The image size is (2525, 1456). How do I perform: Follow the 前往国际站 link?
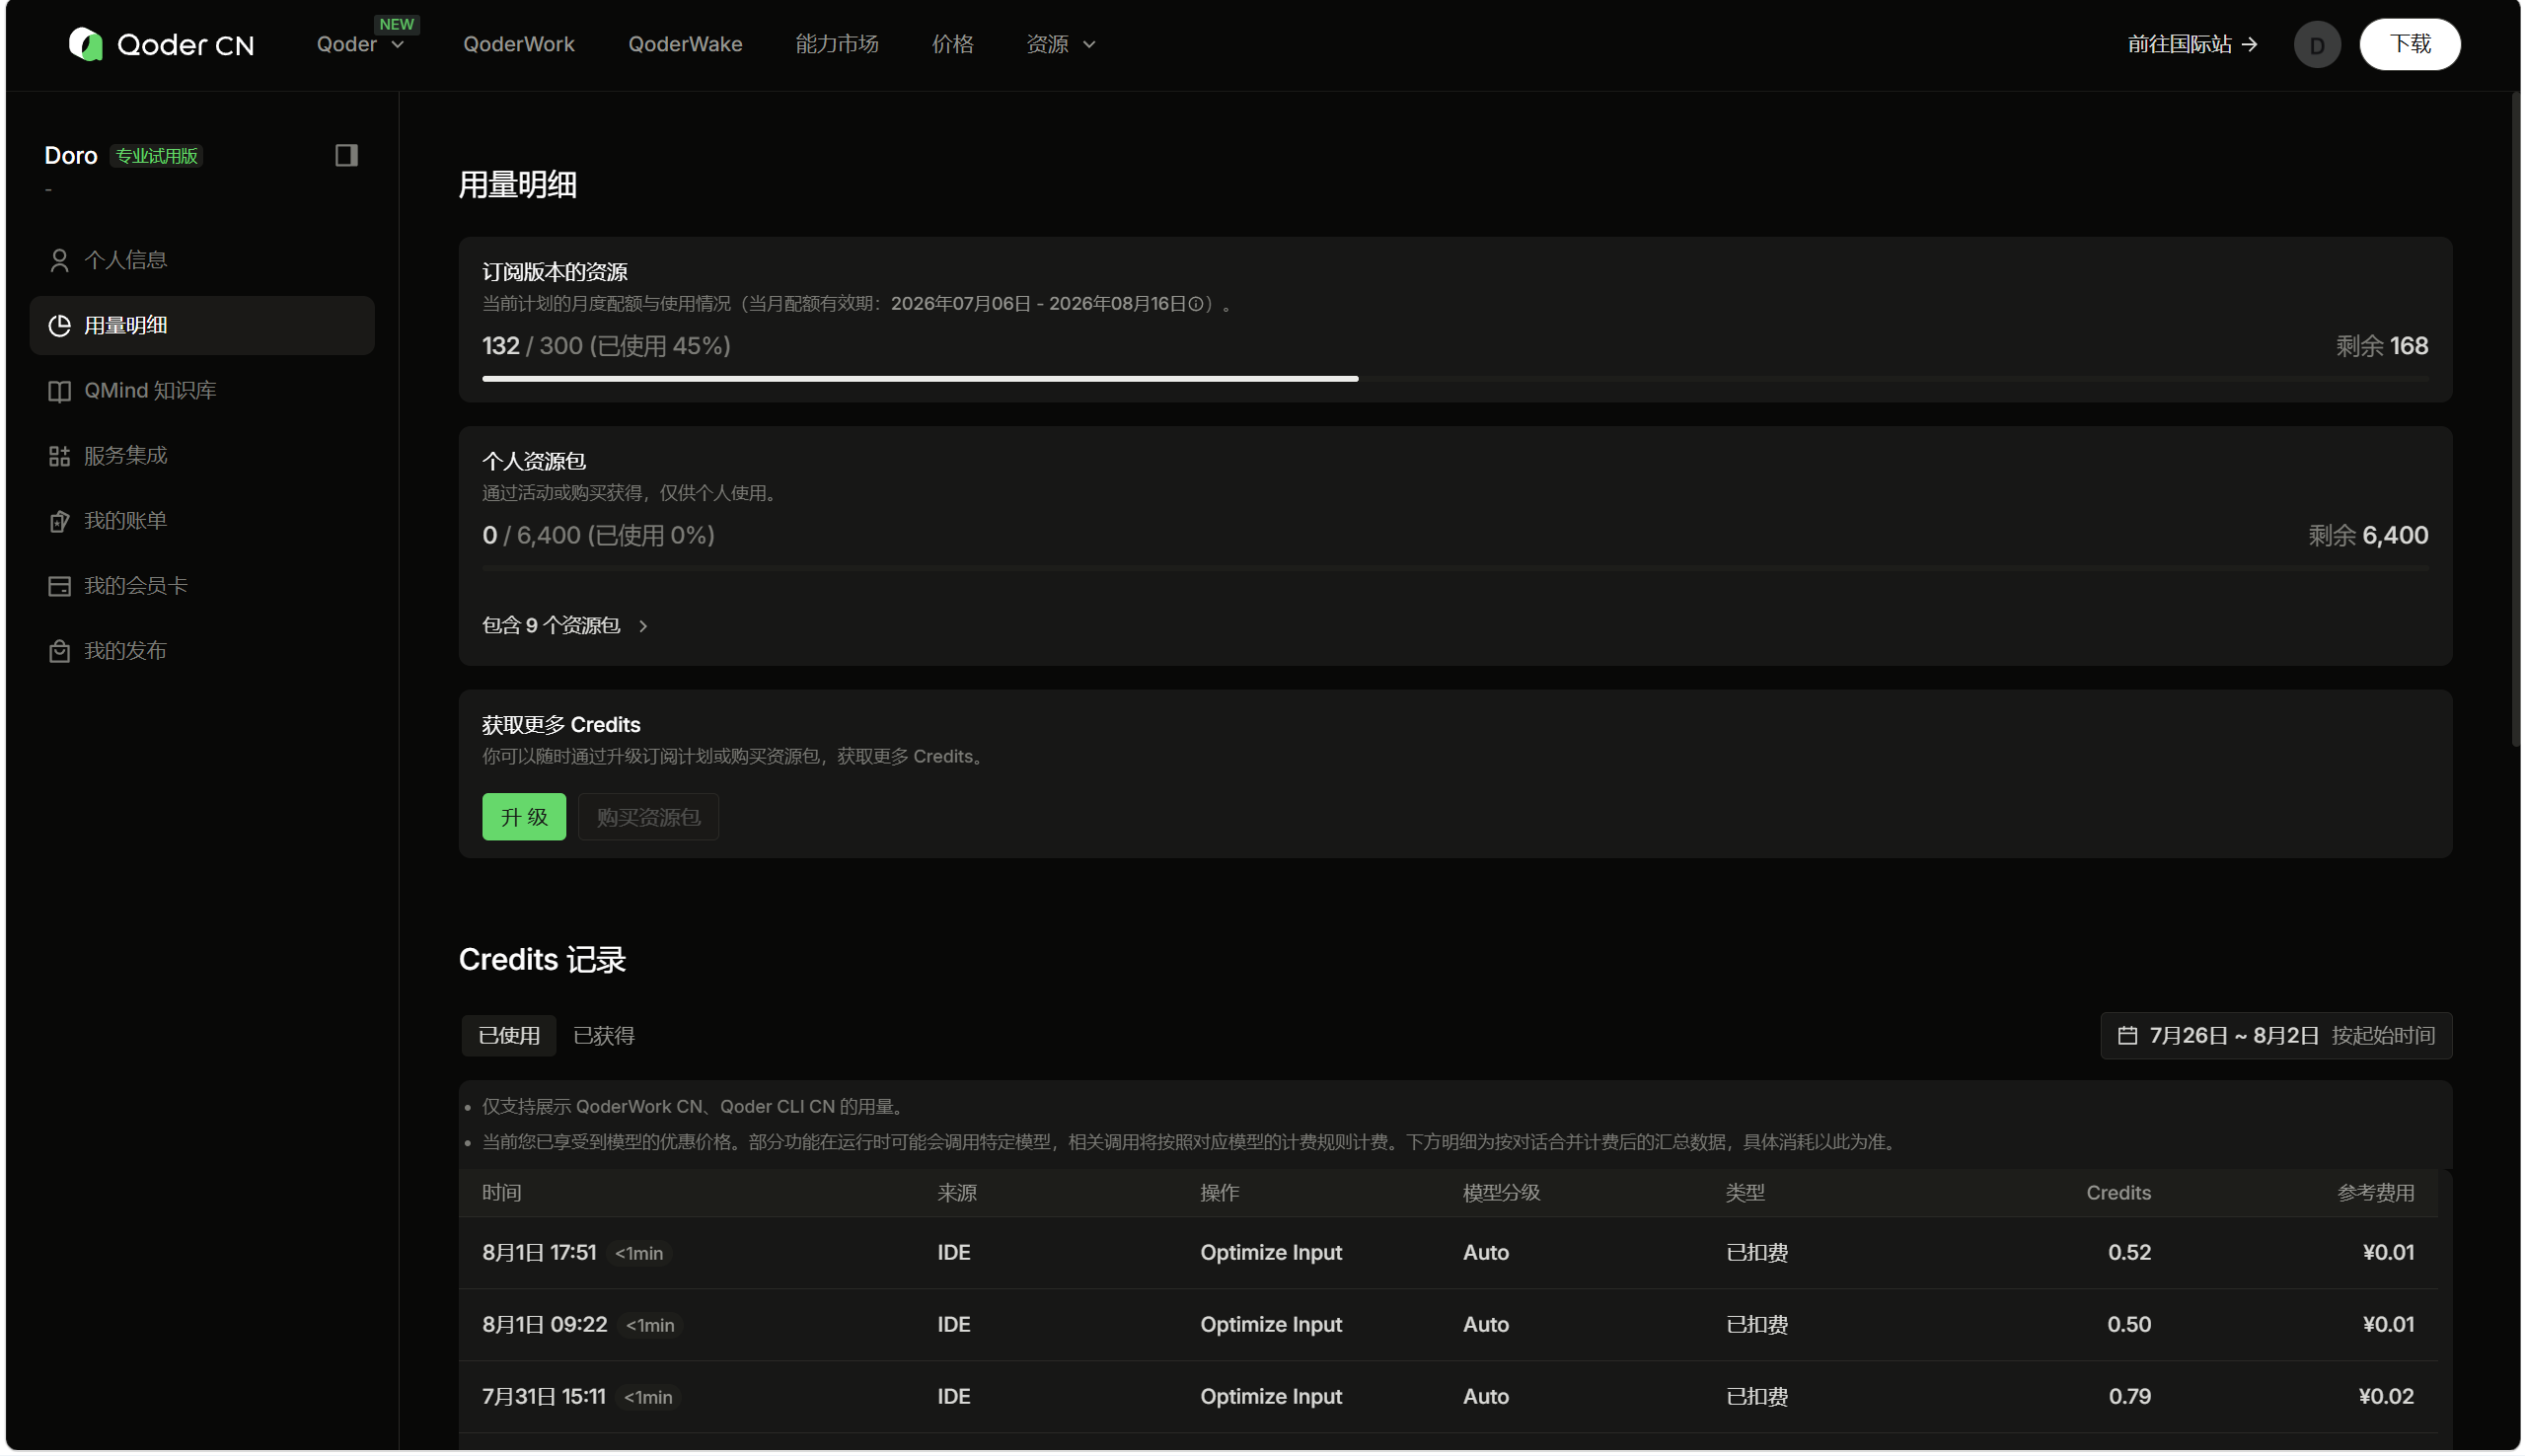[x=2192, y=44]
